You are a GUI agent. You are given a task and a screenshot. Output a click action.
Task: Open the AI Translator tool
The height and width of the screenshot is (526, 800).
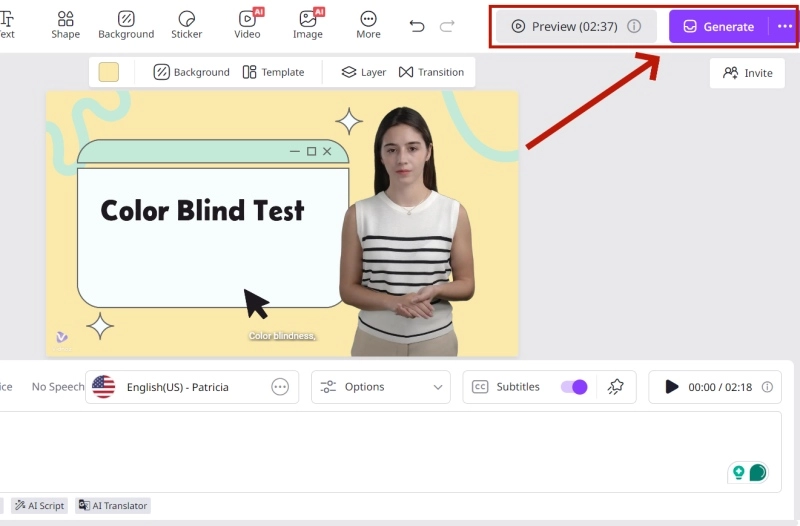tap(113, 506)
